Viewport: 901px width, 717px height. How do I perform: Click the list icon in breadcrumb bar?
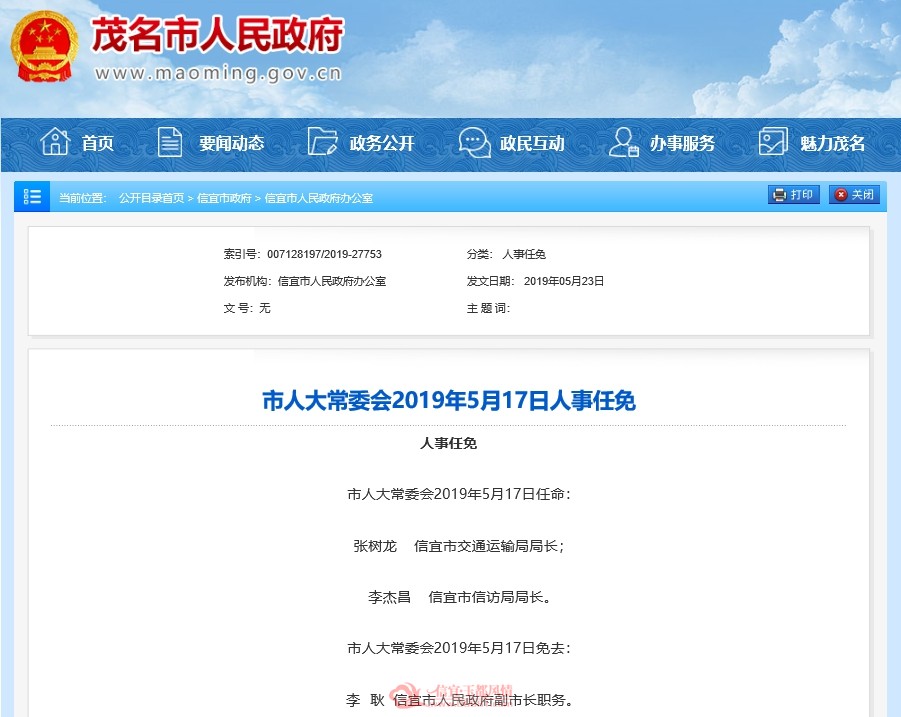tap(32, 196)
